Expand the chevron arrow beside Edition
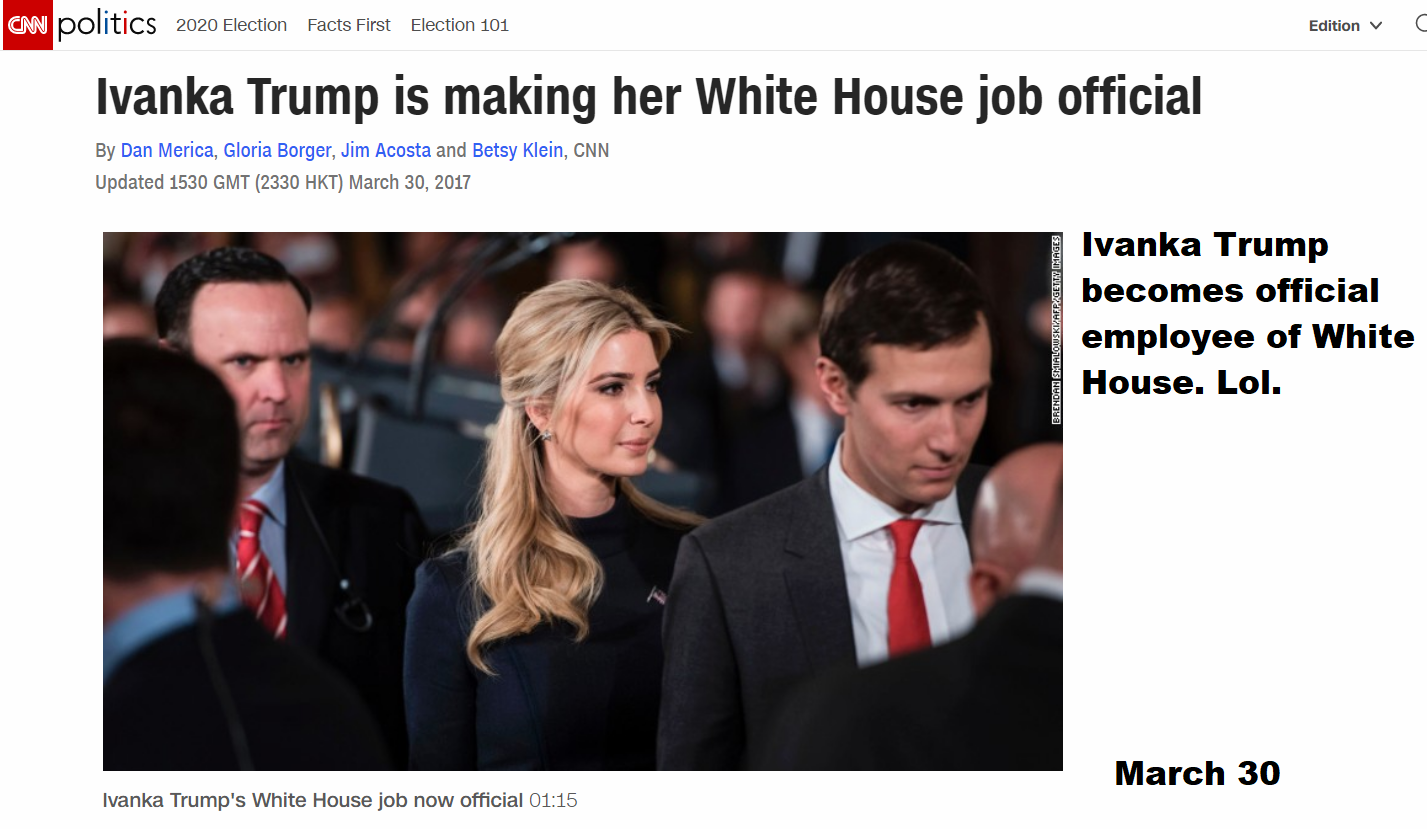1427x829 pixels. tap(1376, 26)
